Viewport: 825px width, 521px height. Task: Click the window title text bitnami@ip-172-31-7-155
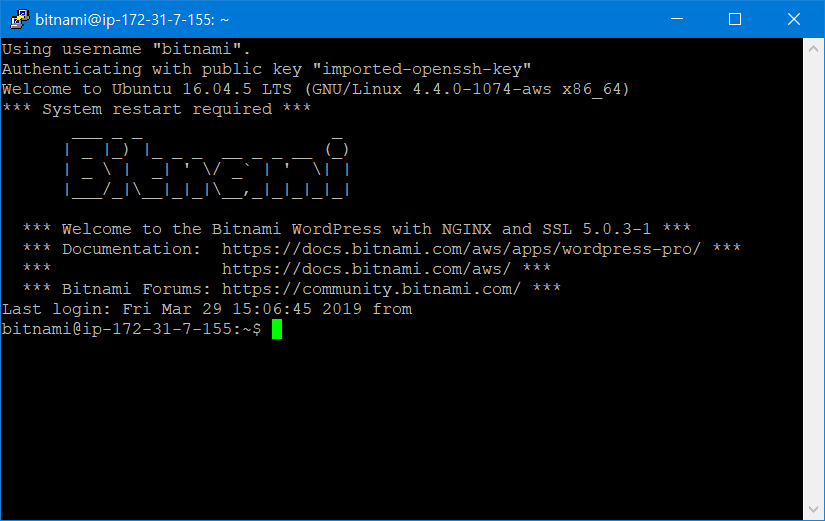pyautogui.click(x=132, y=19)
